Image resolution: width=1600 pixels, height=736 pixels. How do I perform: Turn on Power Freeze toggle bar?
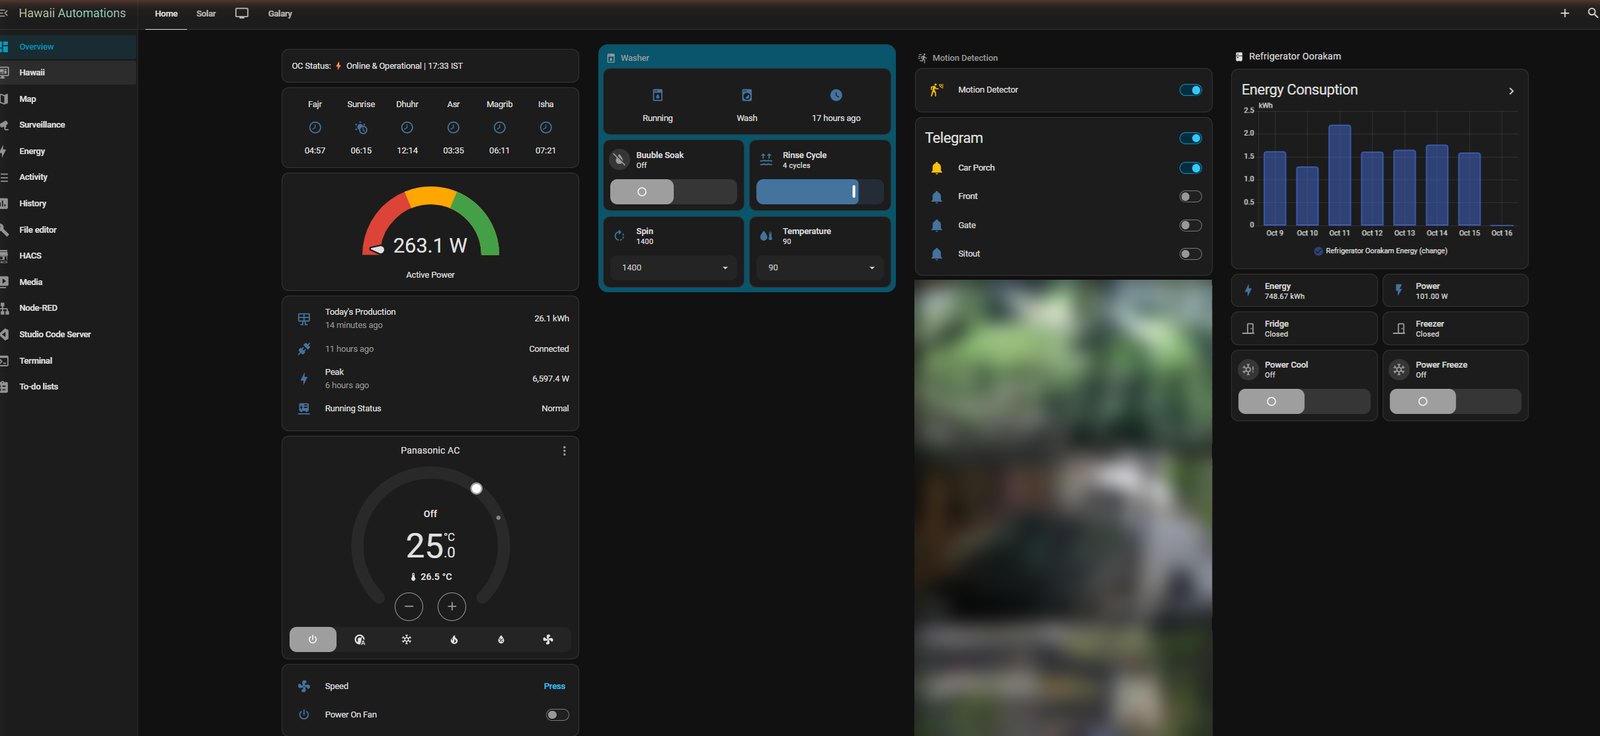click(x=1455, y=402)
